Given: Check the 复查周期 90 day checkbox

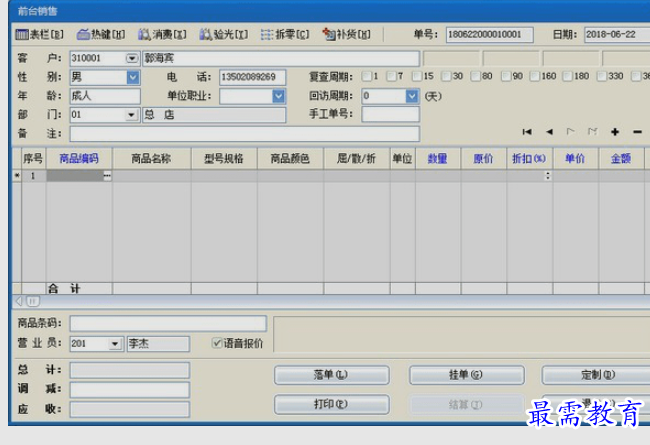Looking at the screenshot, I should click(506, 76).
